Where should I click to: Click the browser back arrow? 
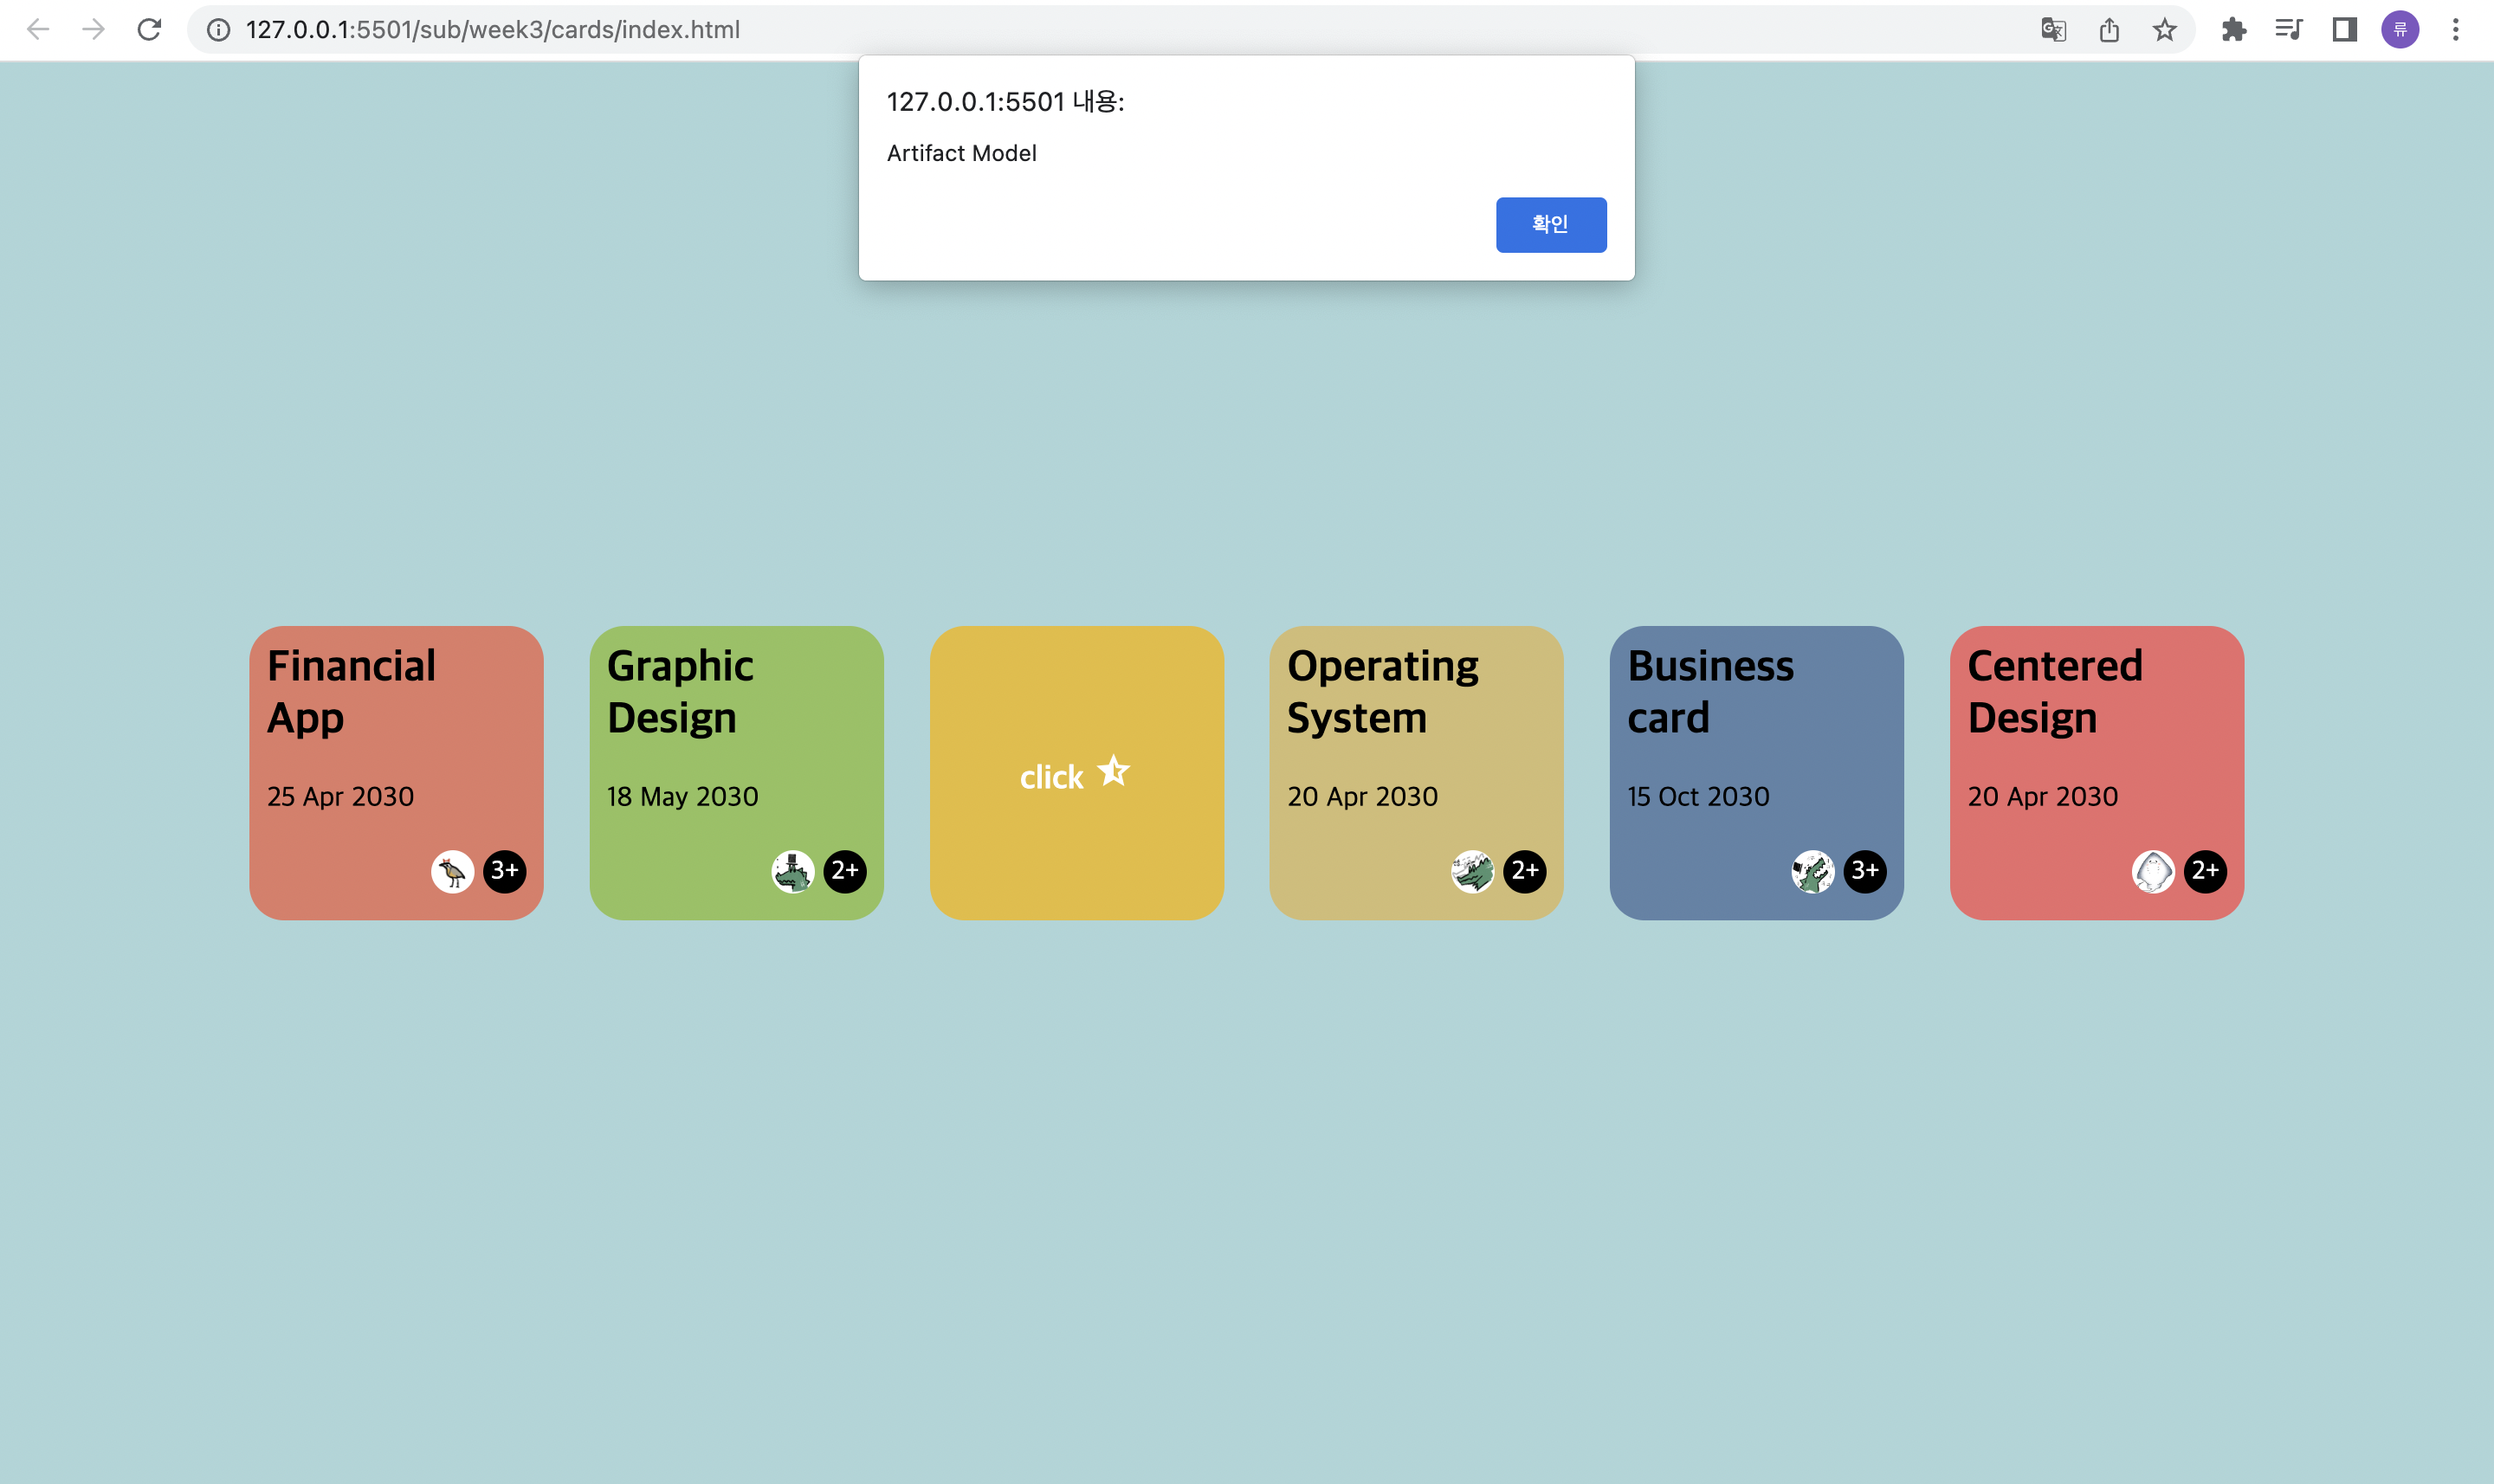click(38, 30)
